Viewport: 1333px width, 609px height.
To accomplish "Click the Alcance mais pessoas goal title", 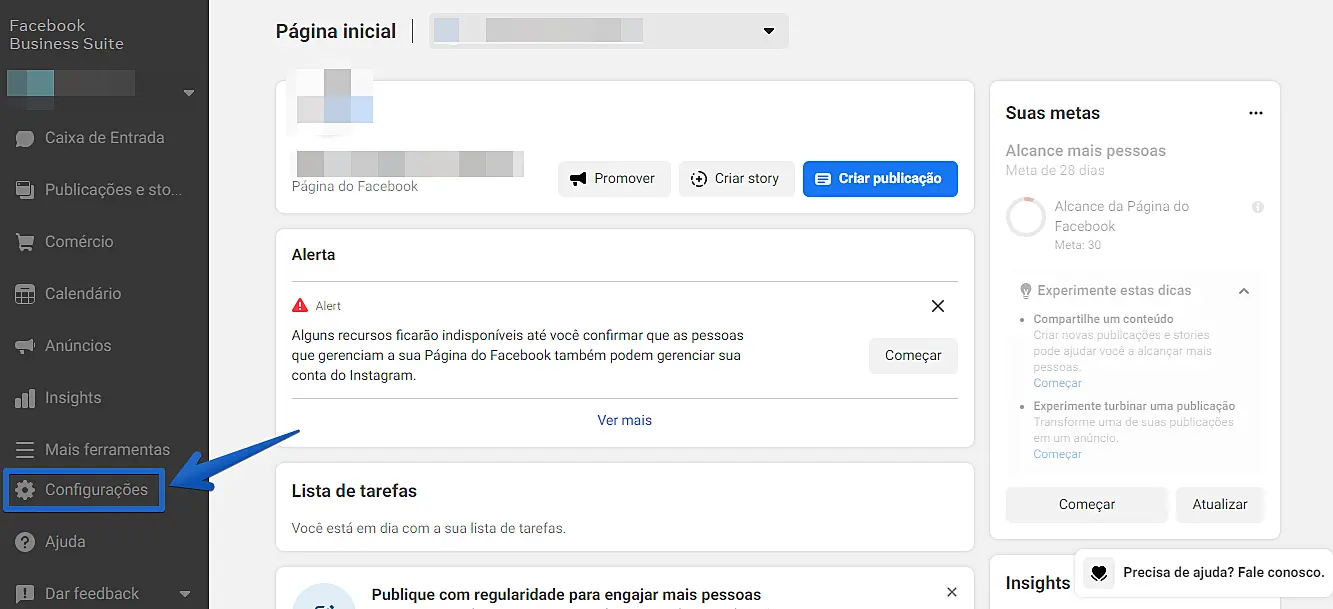I will [1086, 151].
